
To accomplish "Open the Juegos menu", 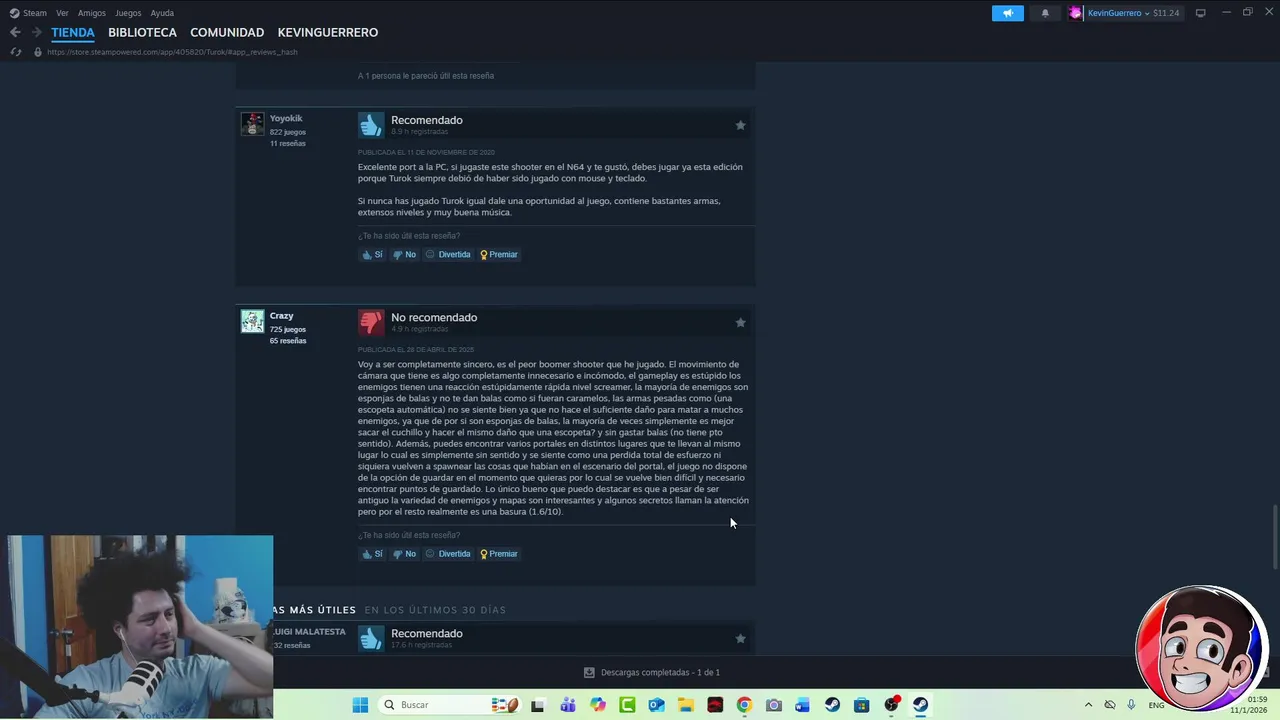I will point(128,13).
